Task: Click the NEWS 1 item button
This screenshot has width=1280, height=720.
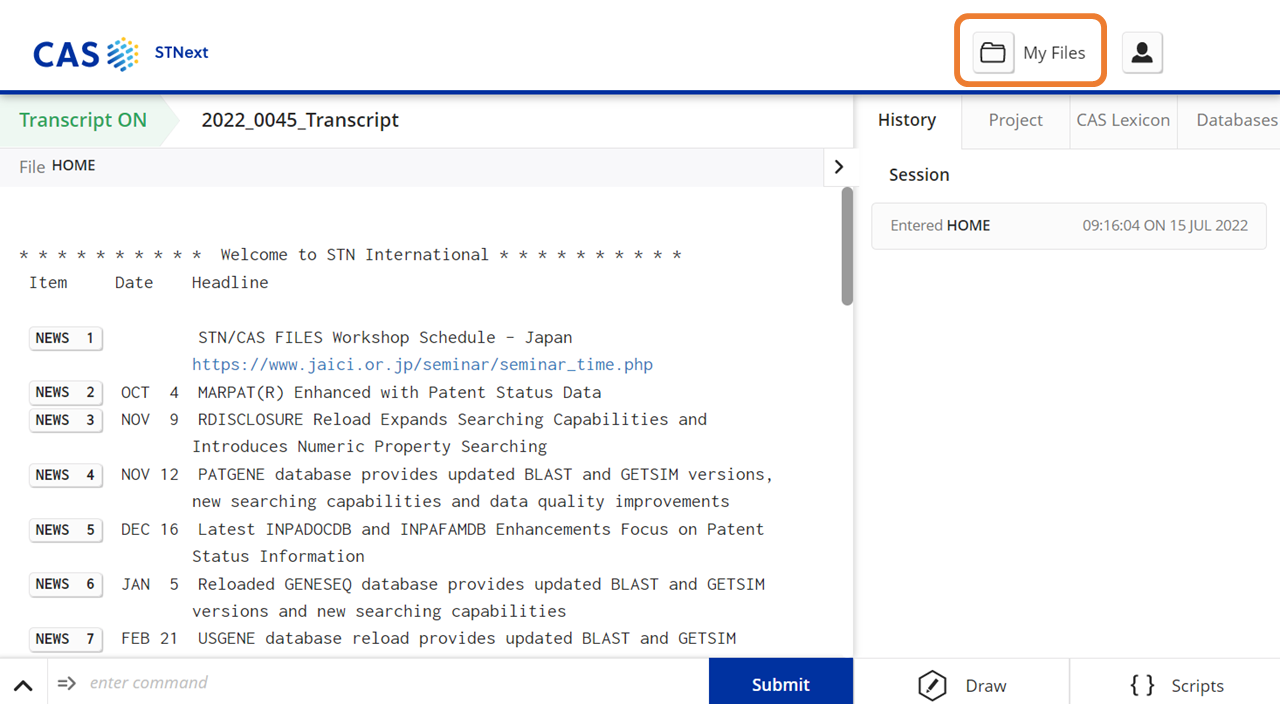Action: [66, 338]
